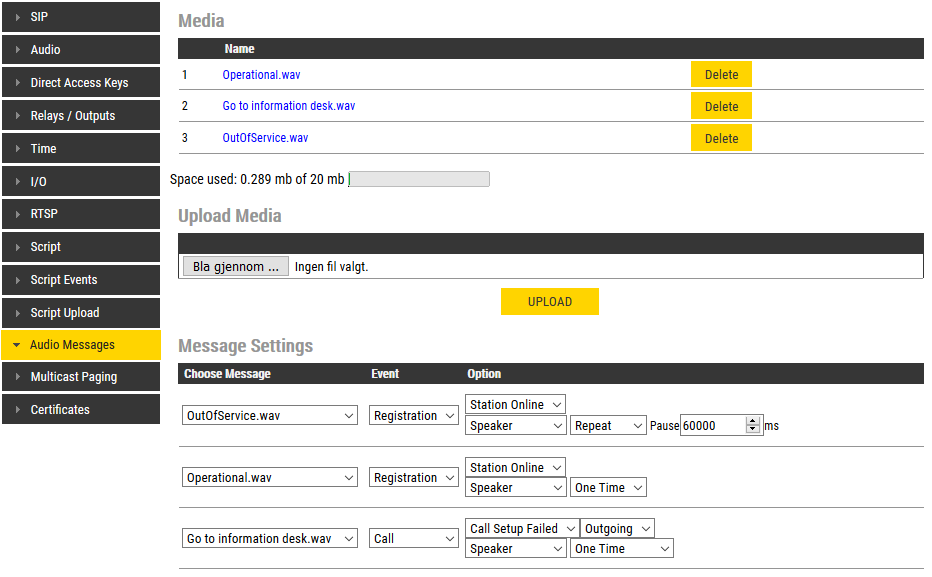Delete the Operational.wav media file
This screenshot has width=932, height=577.
tap(721, 75)
